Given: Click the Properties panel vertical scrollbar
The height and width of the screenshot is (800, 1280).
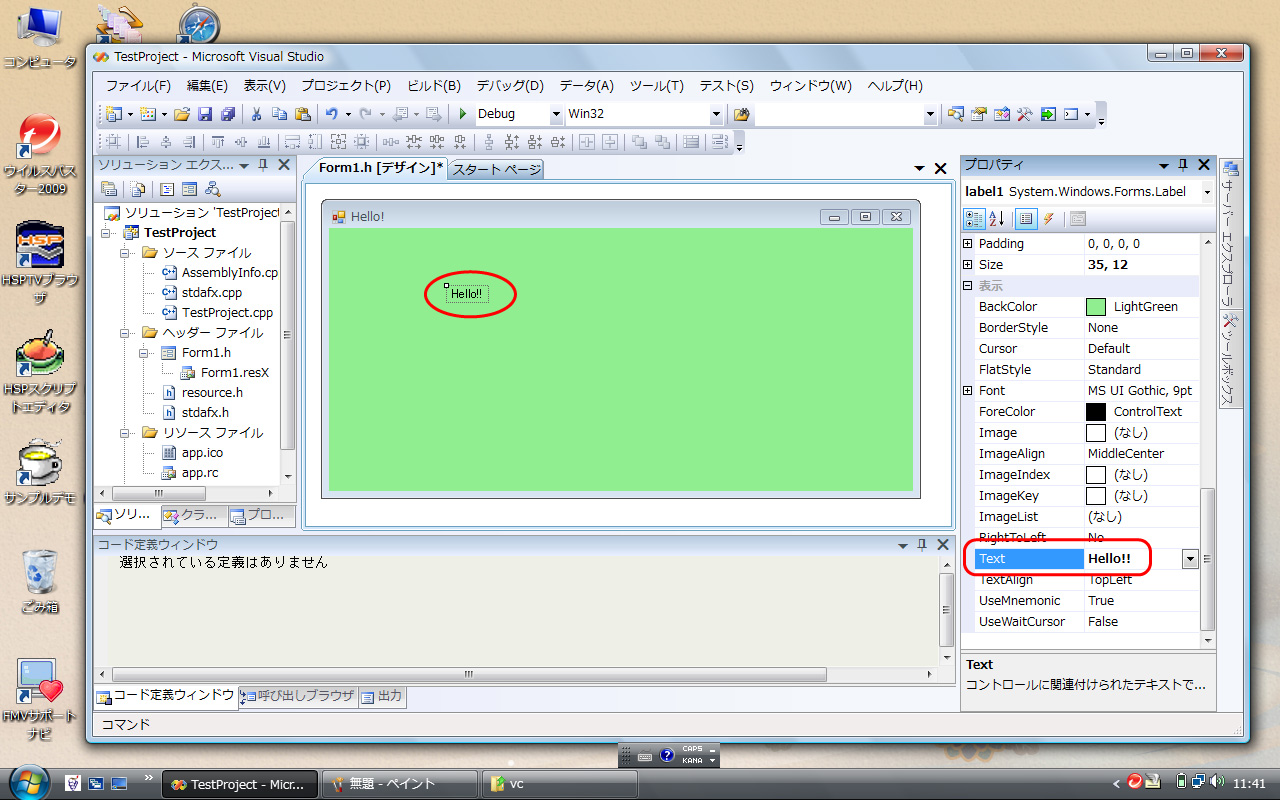Looking at the screenshot, I should (1207, 558).
